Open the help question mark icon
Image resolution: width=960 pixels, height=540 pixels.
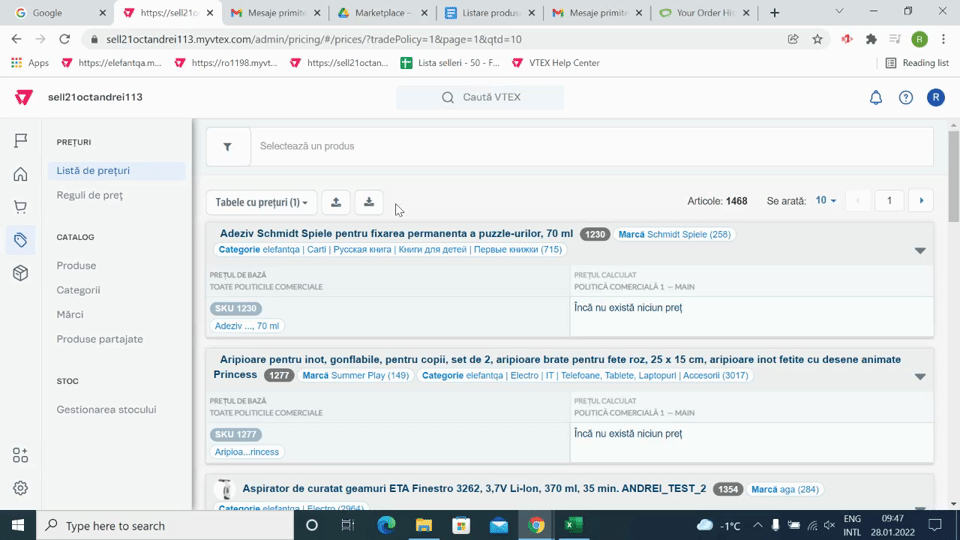(x=906, y=98)
